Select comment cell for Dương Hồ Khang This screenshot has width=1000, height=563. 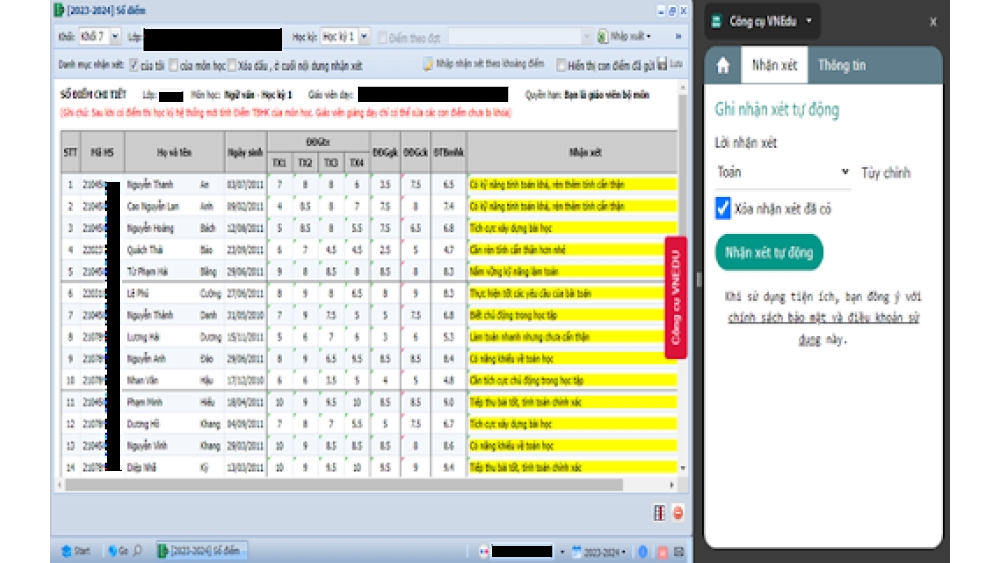[572, 424]
